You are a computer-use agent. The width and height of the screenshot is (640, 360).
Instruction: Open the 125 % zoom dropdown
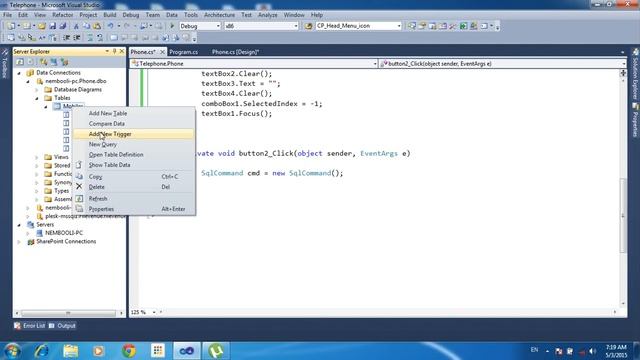click(154, 312)
